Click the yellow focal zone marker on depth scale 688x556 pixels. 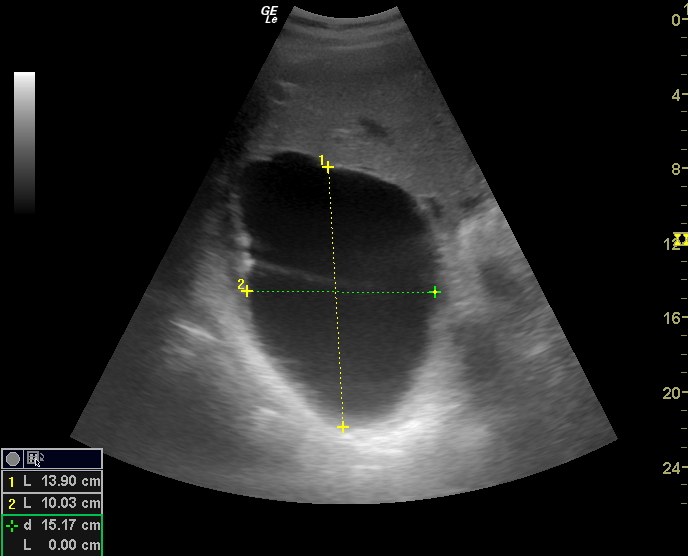coord(681,239)
